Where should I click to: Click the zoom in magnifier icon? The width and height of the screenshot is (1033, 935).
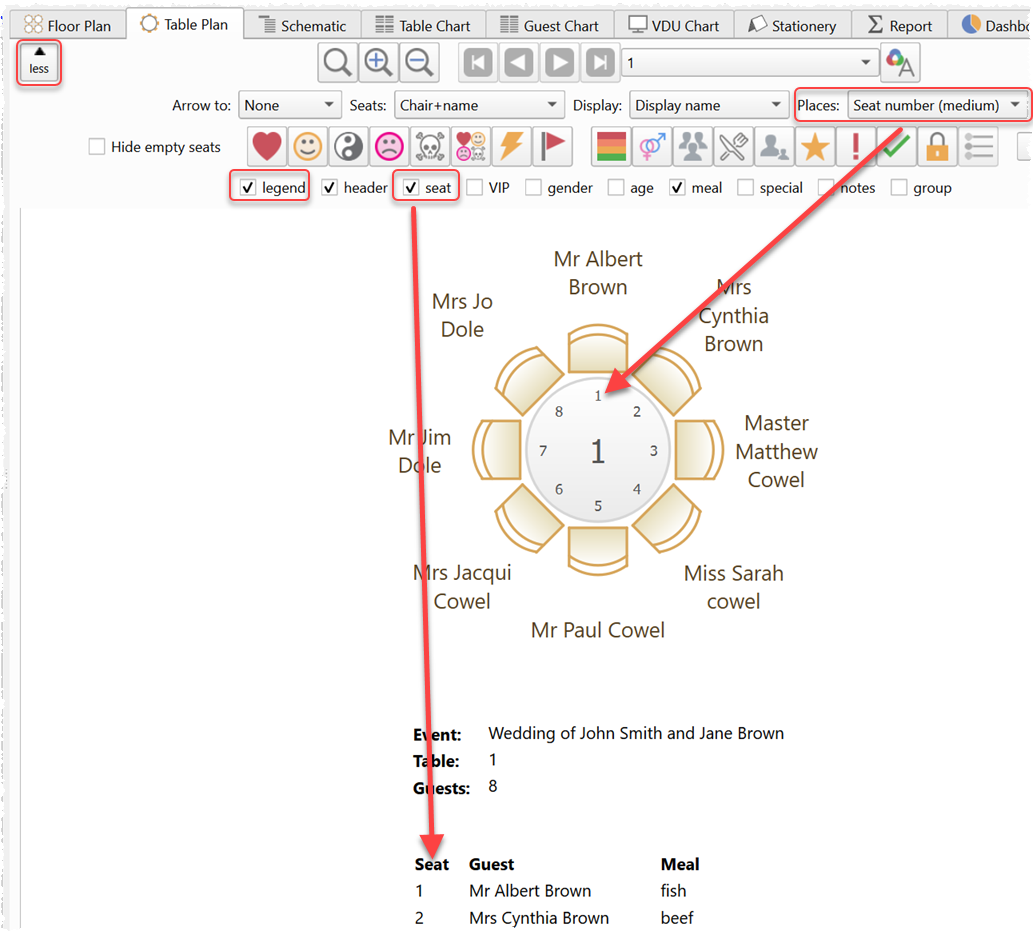coord(379,63)
